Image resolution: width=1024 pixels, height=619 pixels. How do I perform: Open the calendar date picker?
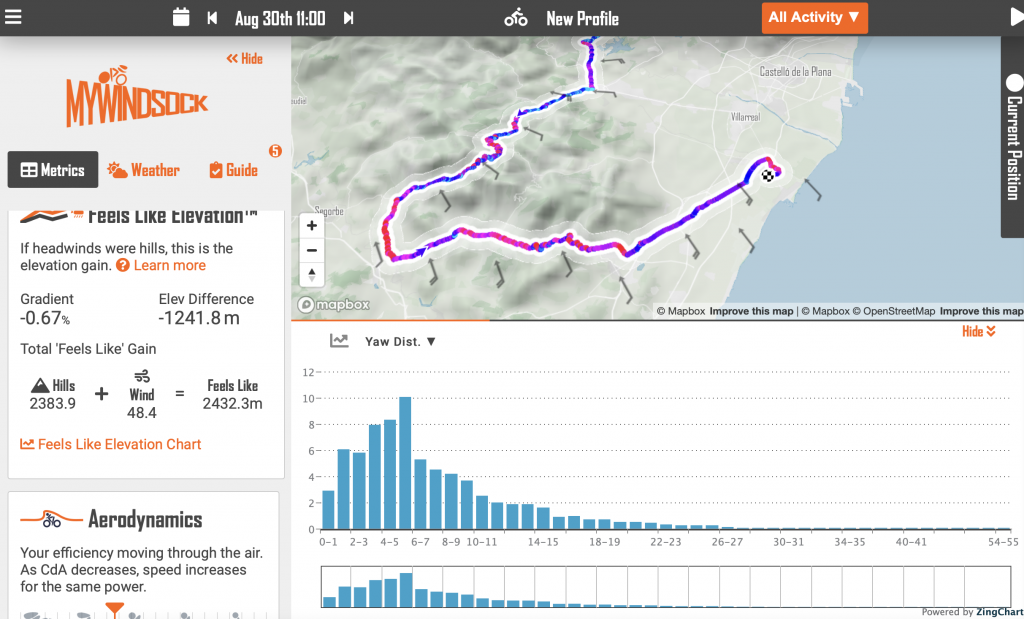(181, 18)
